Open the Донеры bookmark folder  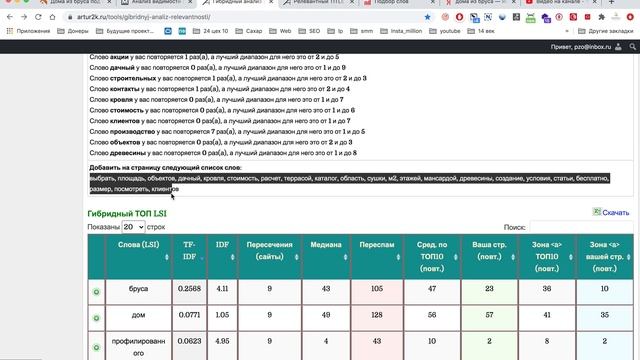[73, 31]
